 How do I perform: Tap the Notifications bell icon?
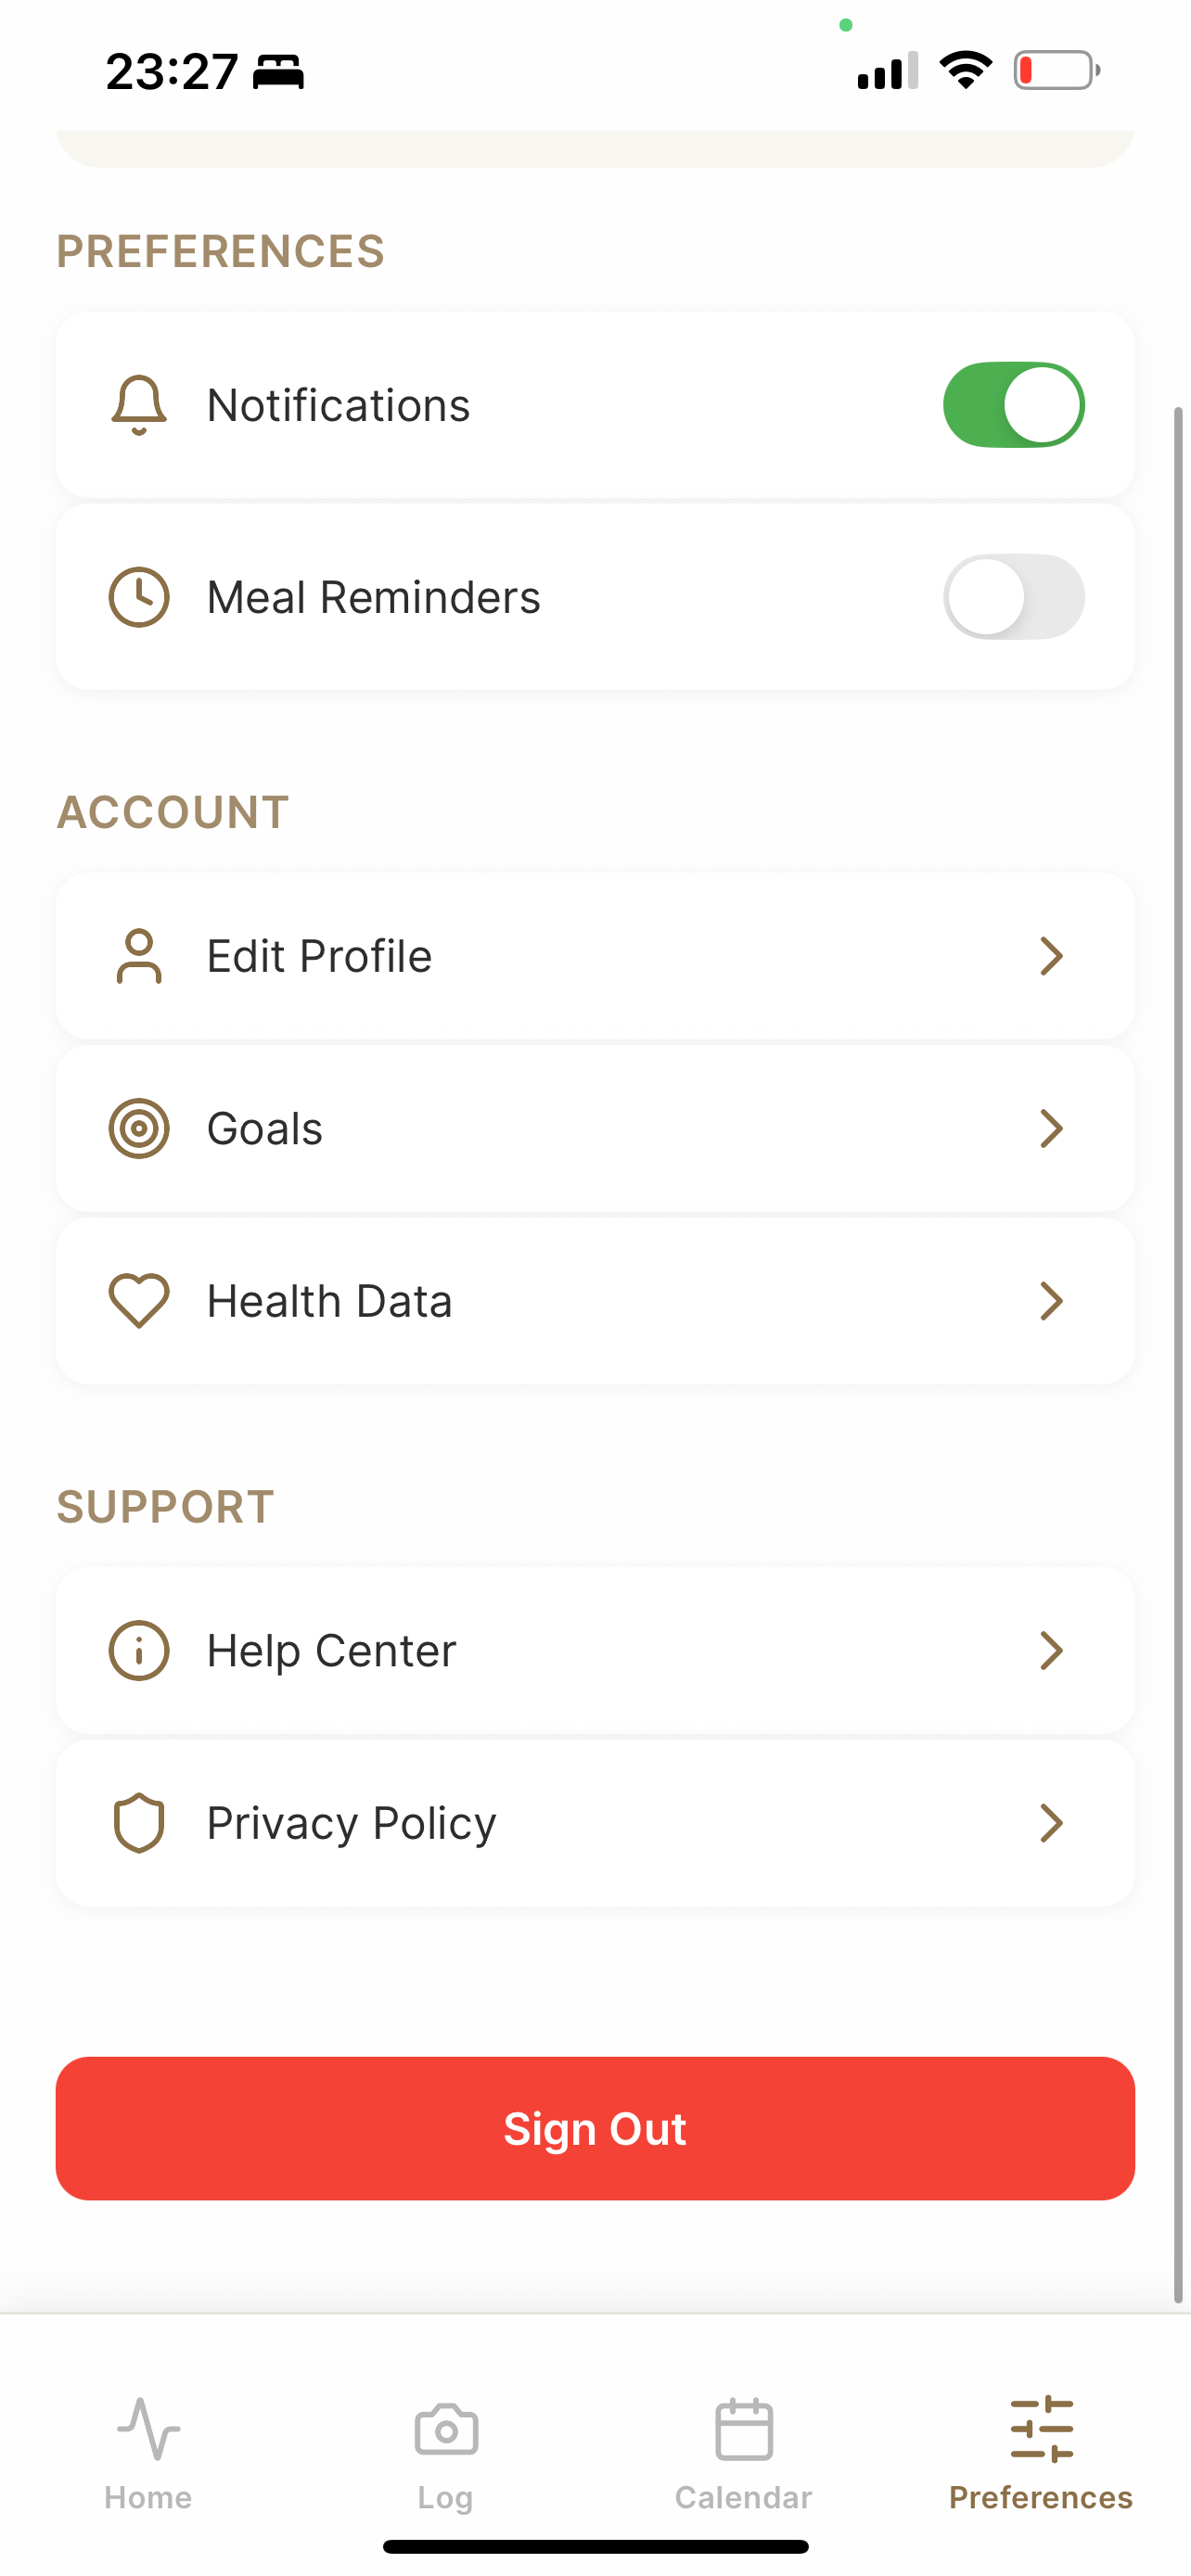(139, 405)
